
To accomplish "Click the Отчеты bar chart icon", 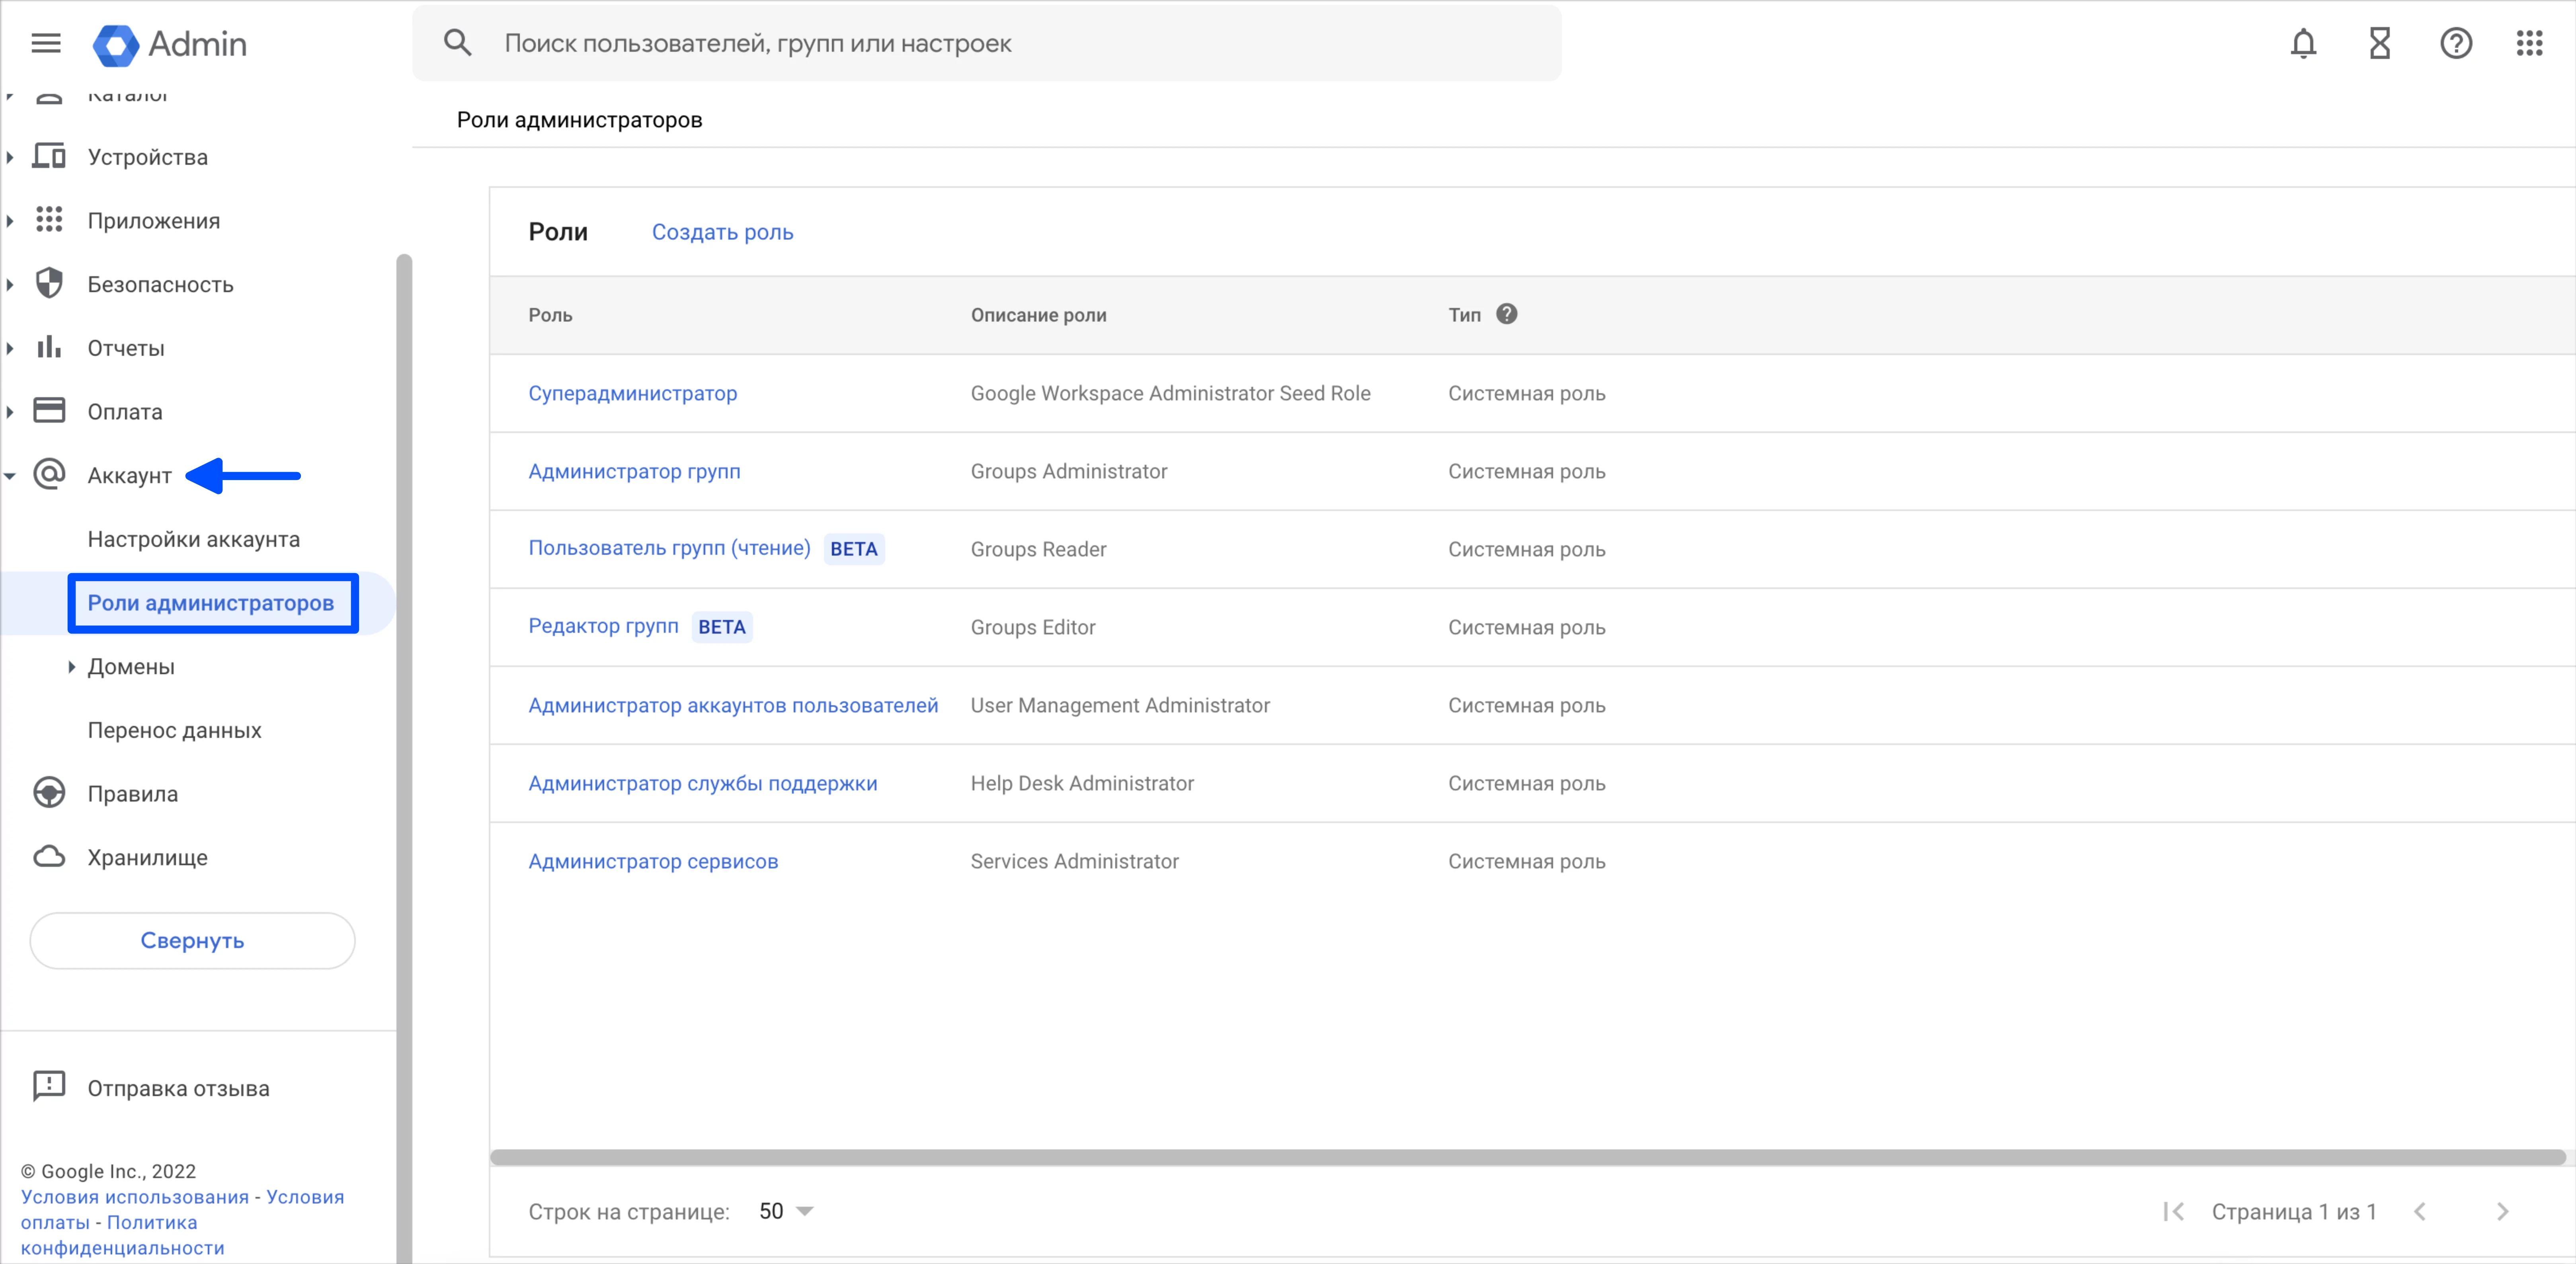I will (49, 347).
